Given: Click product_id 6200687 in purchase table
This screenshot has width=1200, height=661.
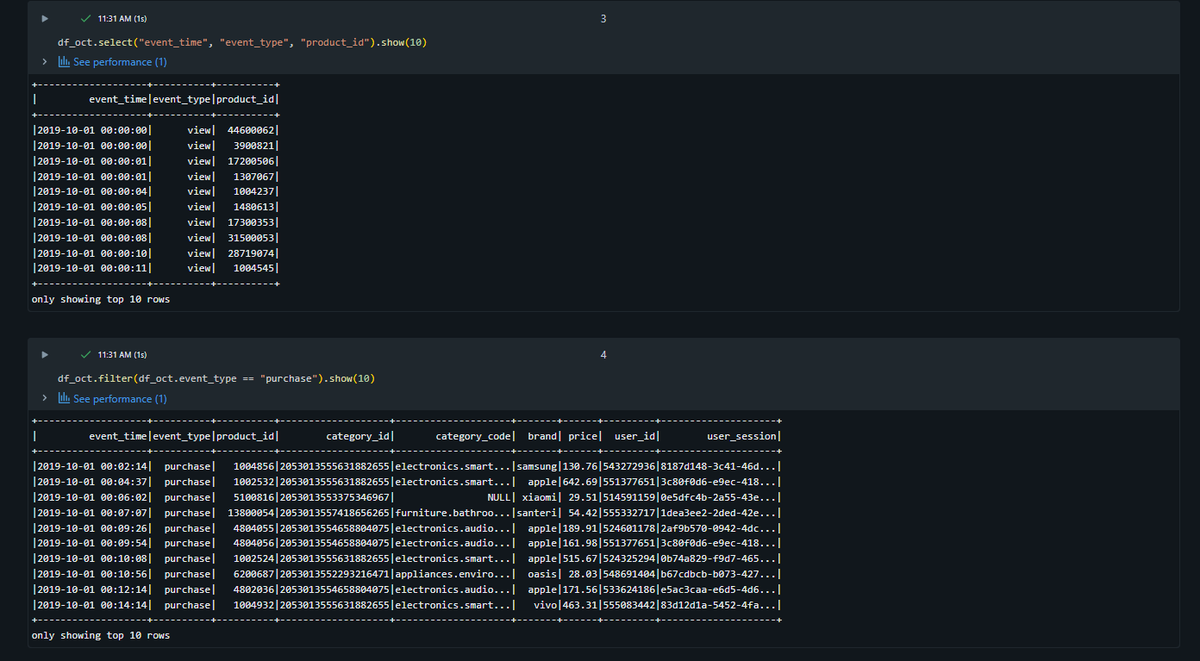Looking at the screenshot, I should coord(254,574).
